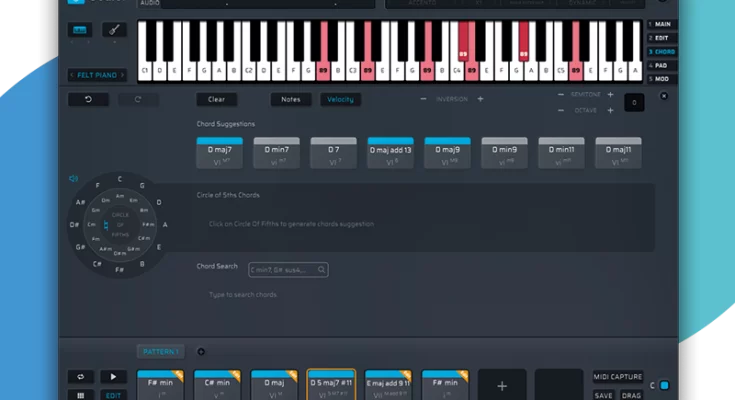Click the MIDI Capture button

(617, 376)
